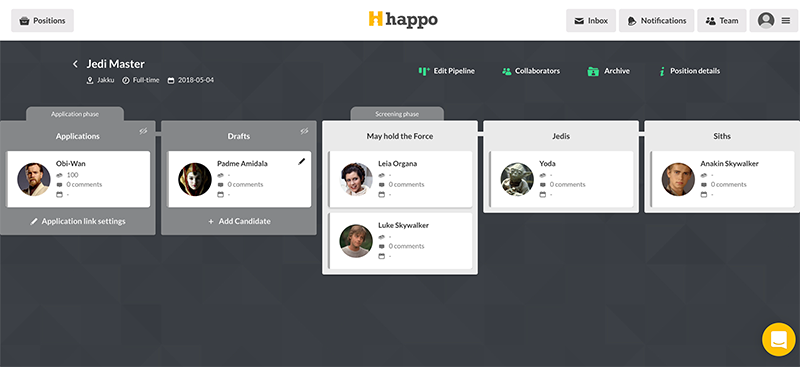Click Leia Organa's score icon
The width and height of the screenshot is (800, 367).
tap(381, 175)
